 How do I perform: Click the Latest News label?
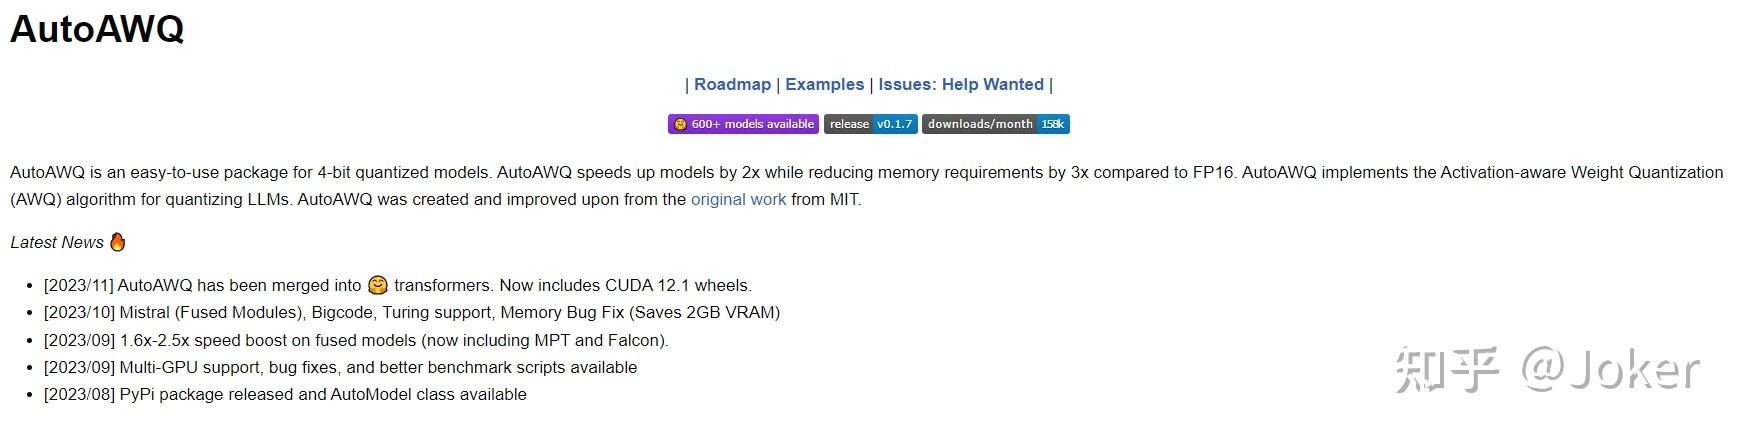tap(57, 242)
